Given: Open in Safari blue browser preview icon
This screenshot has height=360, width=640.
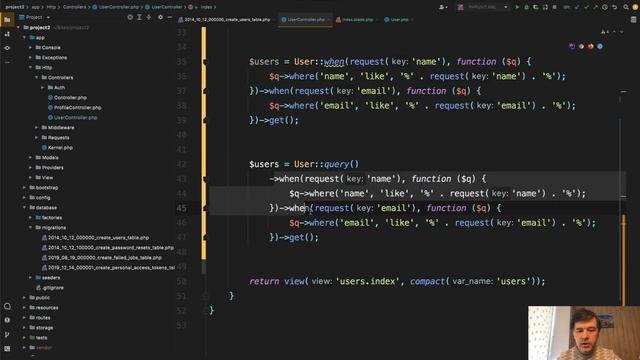Looking at the screenshot, I should click(x=600, y=47).
